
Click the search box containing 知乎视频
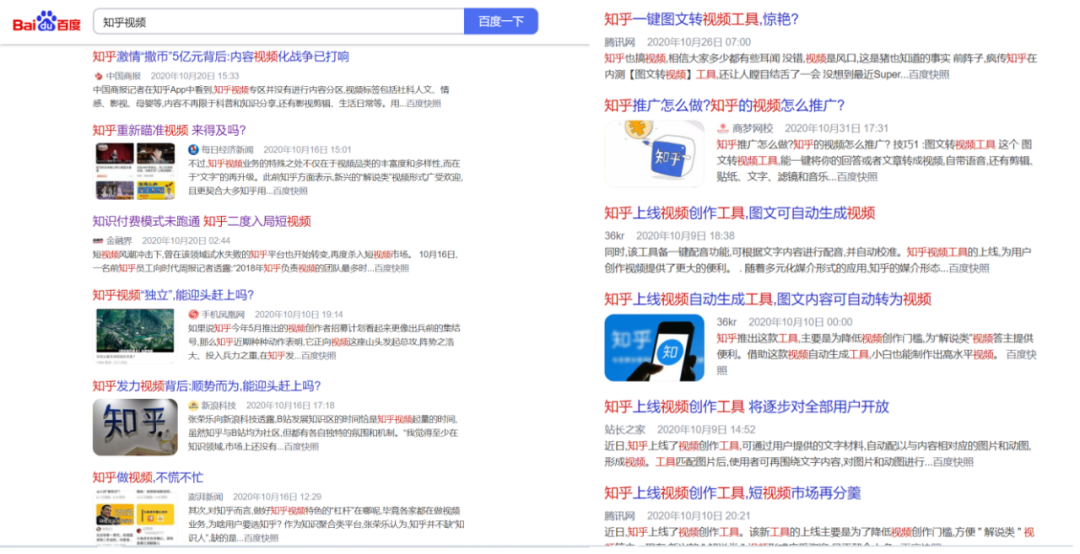click(x=279, y=21)
